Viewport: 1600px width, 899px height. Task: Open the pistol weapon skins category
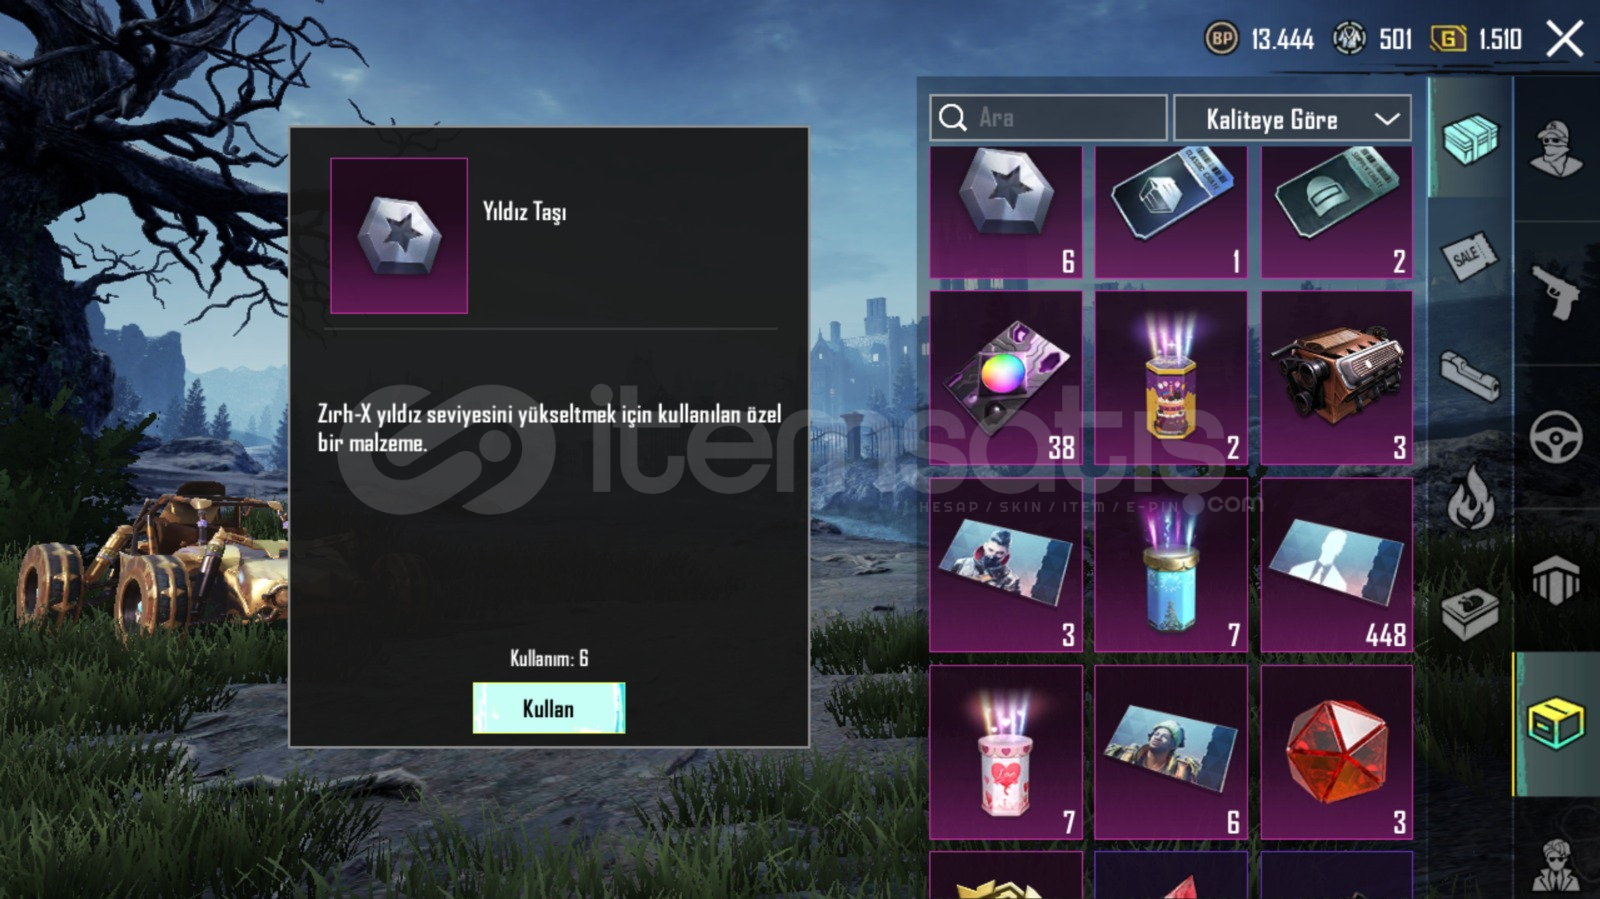(1556, 292)
